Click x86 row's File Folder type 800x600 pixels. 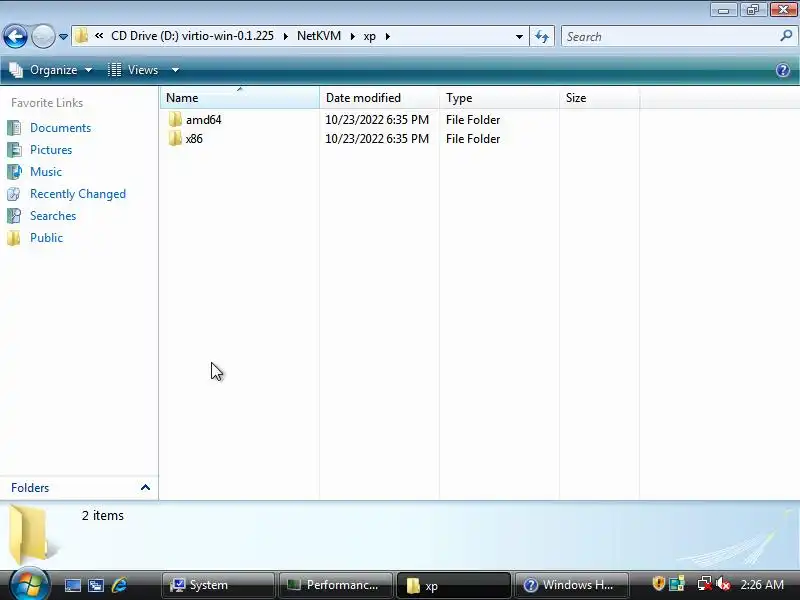(473, 139)
